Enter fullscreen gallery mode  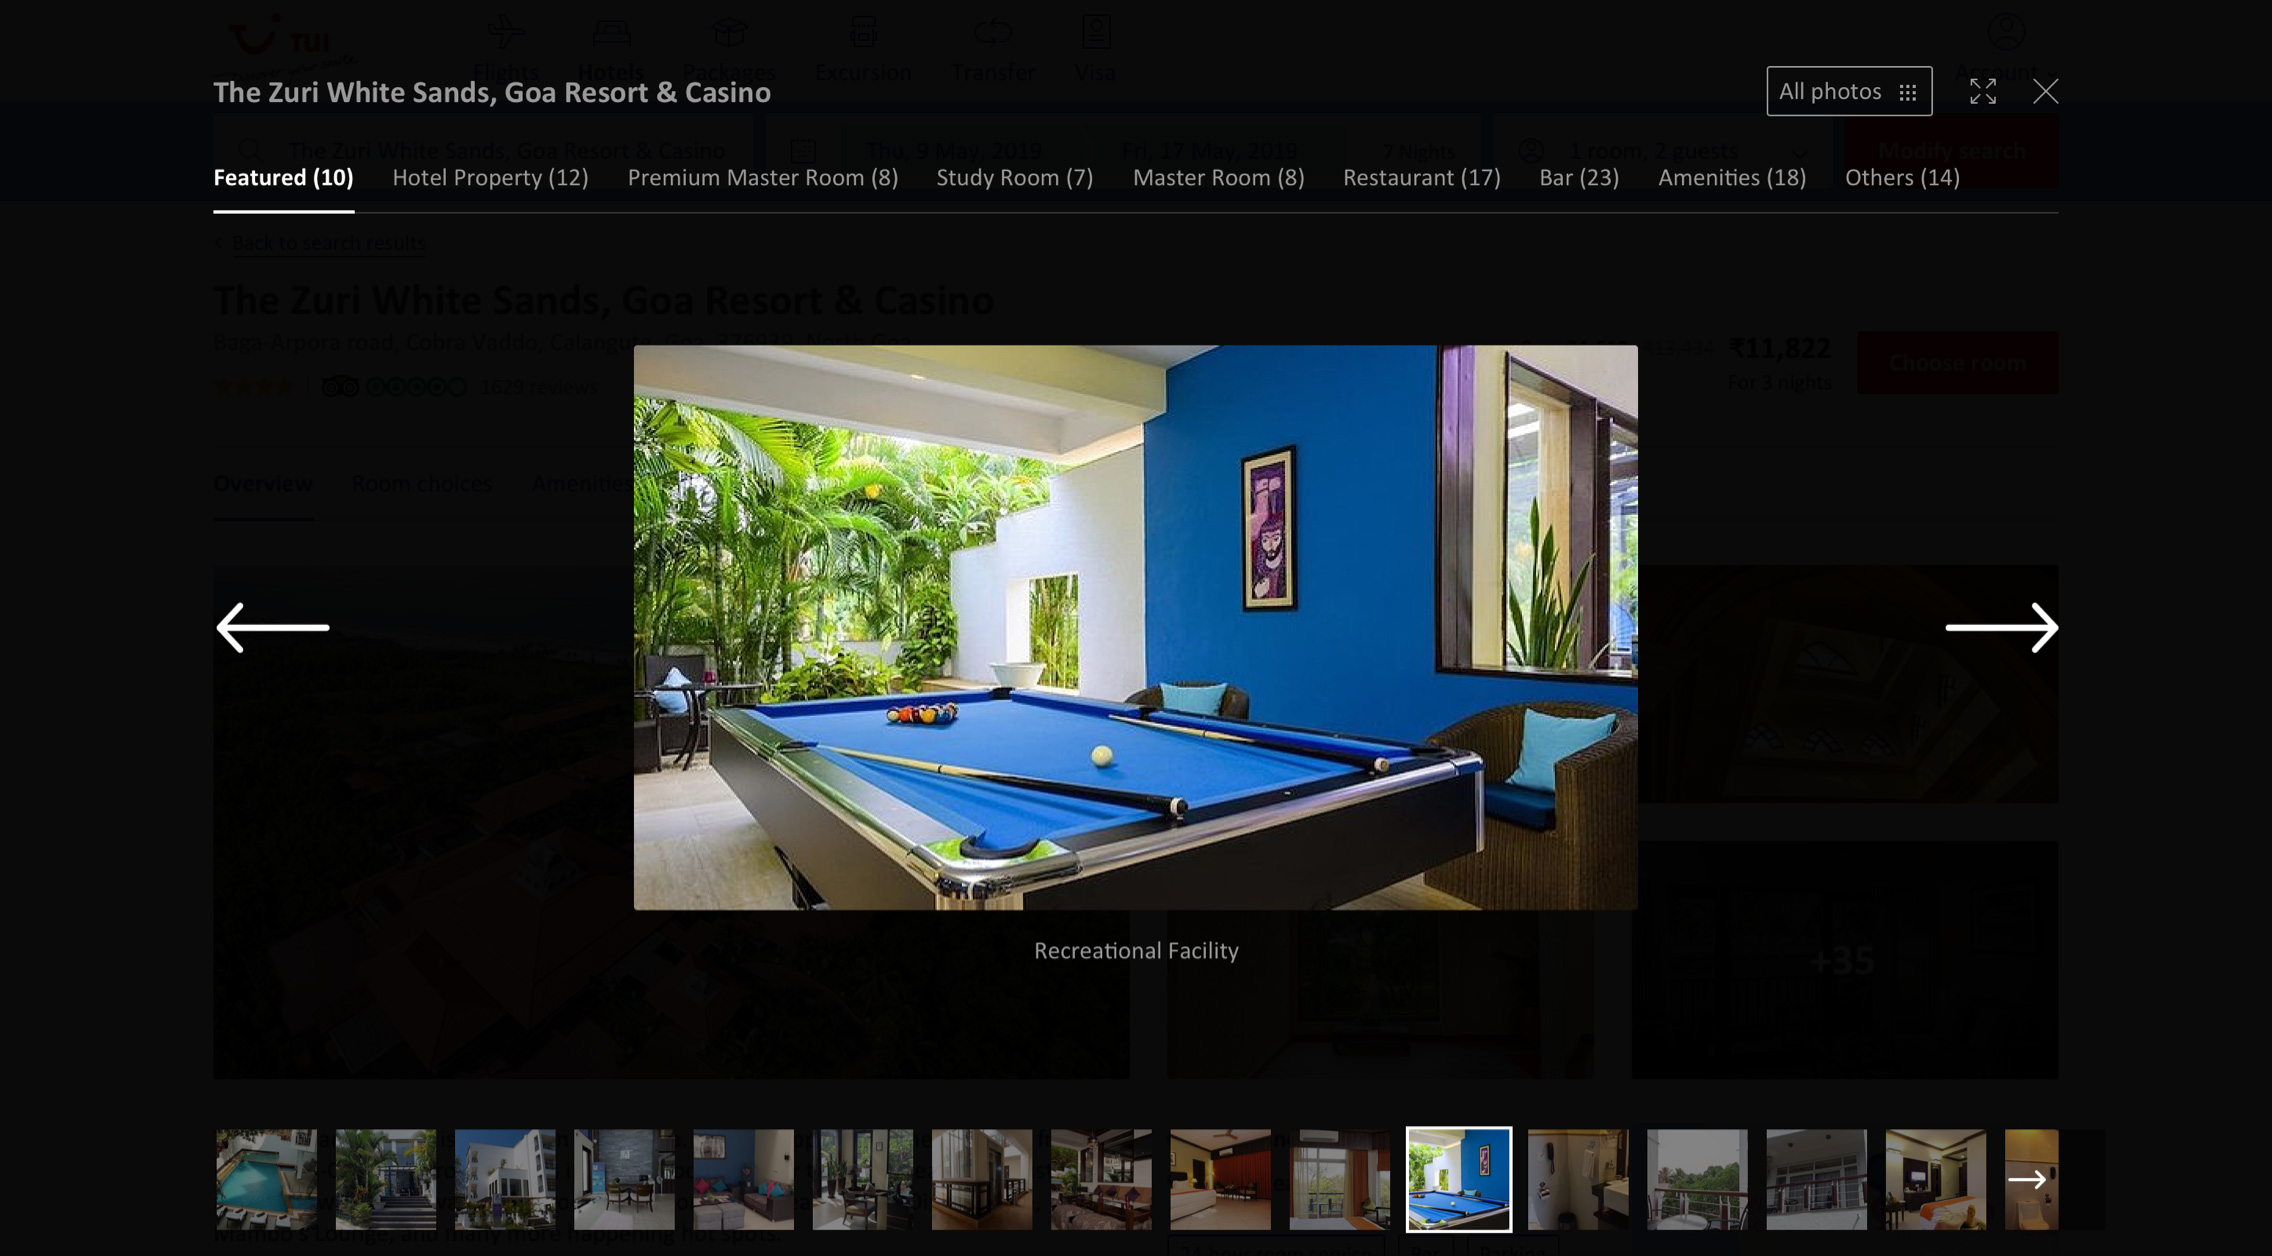(x=1982, y=91)
